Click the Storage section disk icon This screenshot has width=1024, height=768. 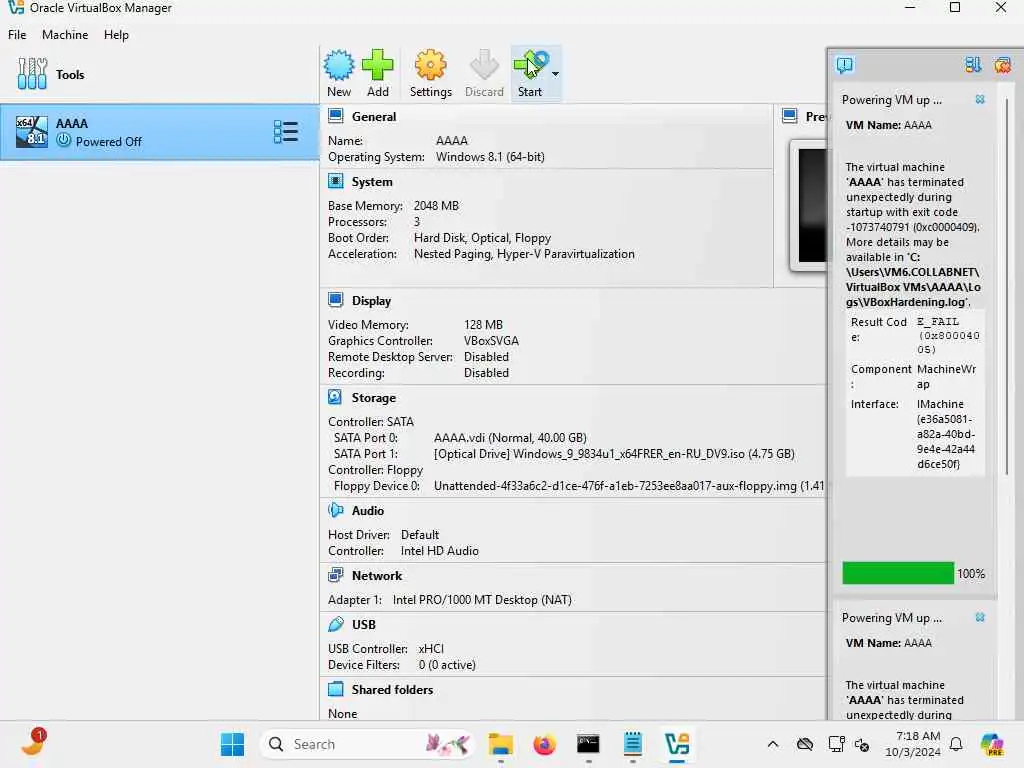coord(335,397)
